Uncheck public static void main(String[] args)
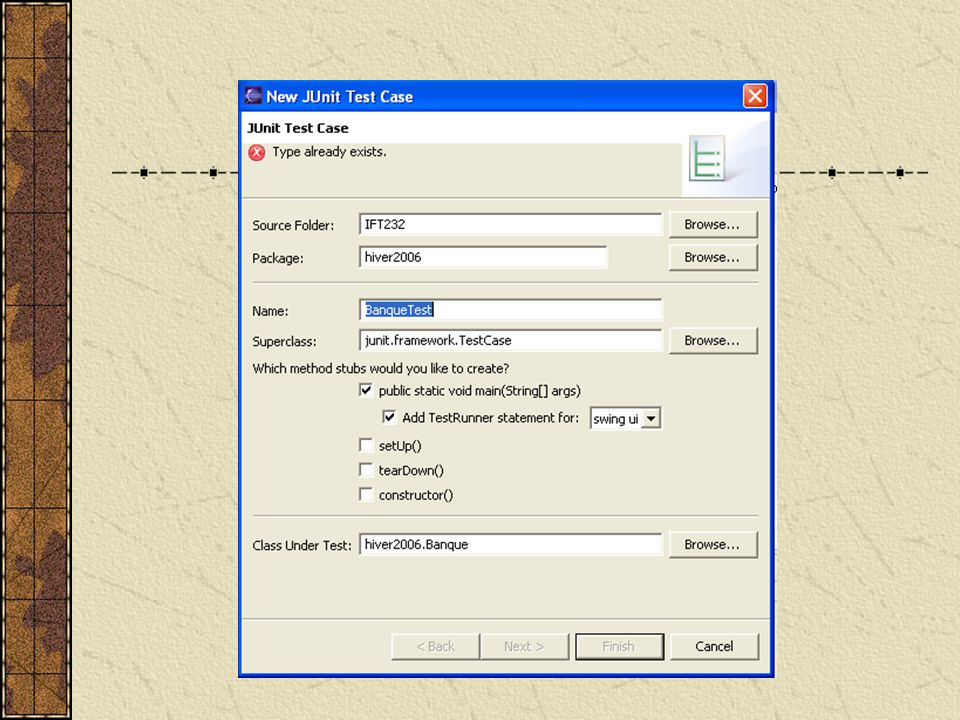 click(366, 391)
